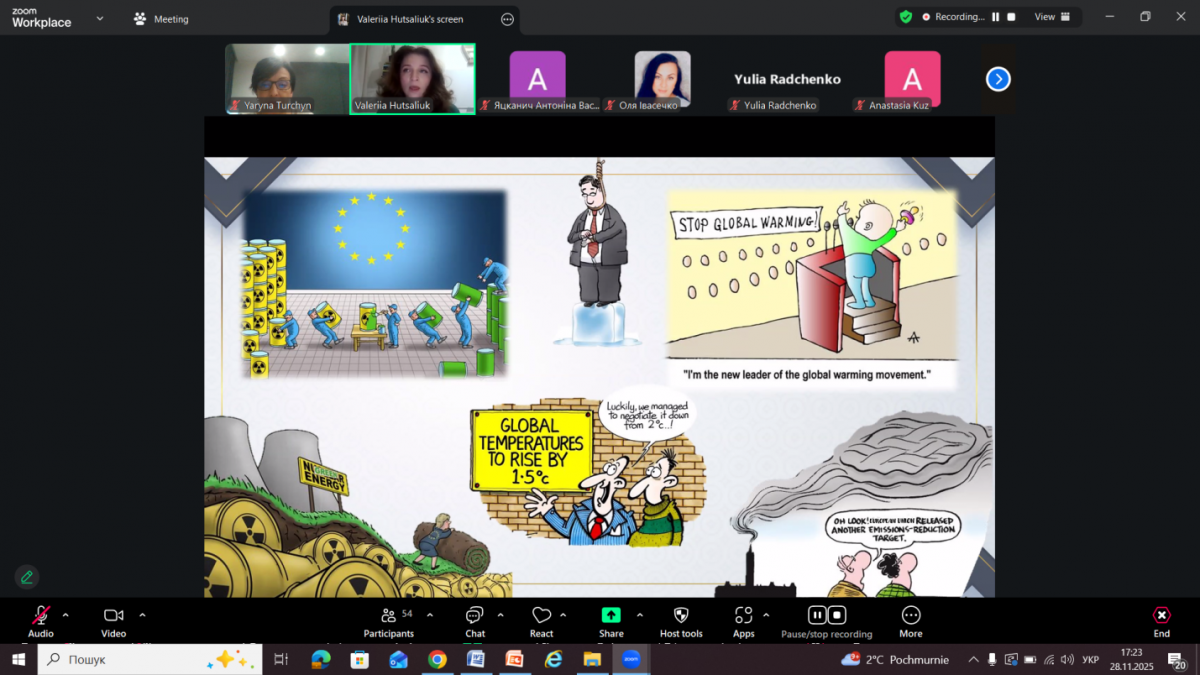Screen dimensions: 1200x675
Task: Open the Zoom Workplace dropdown arrow
Action: [x=98, y=19]
